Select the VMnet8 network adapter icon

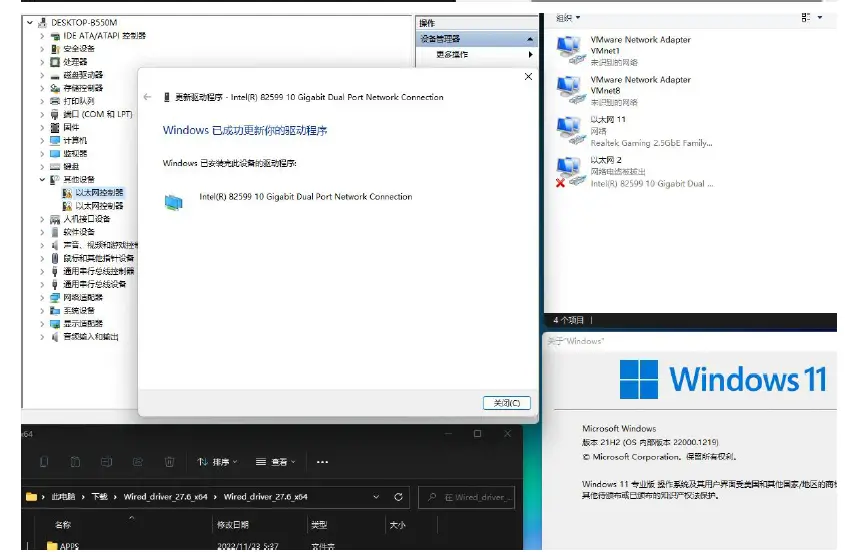click(x=569, y=87)
